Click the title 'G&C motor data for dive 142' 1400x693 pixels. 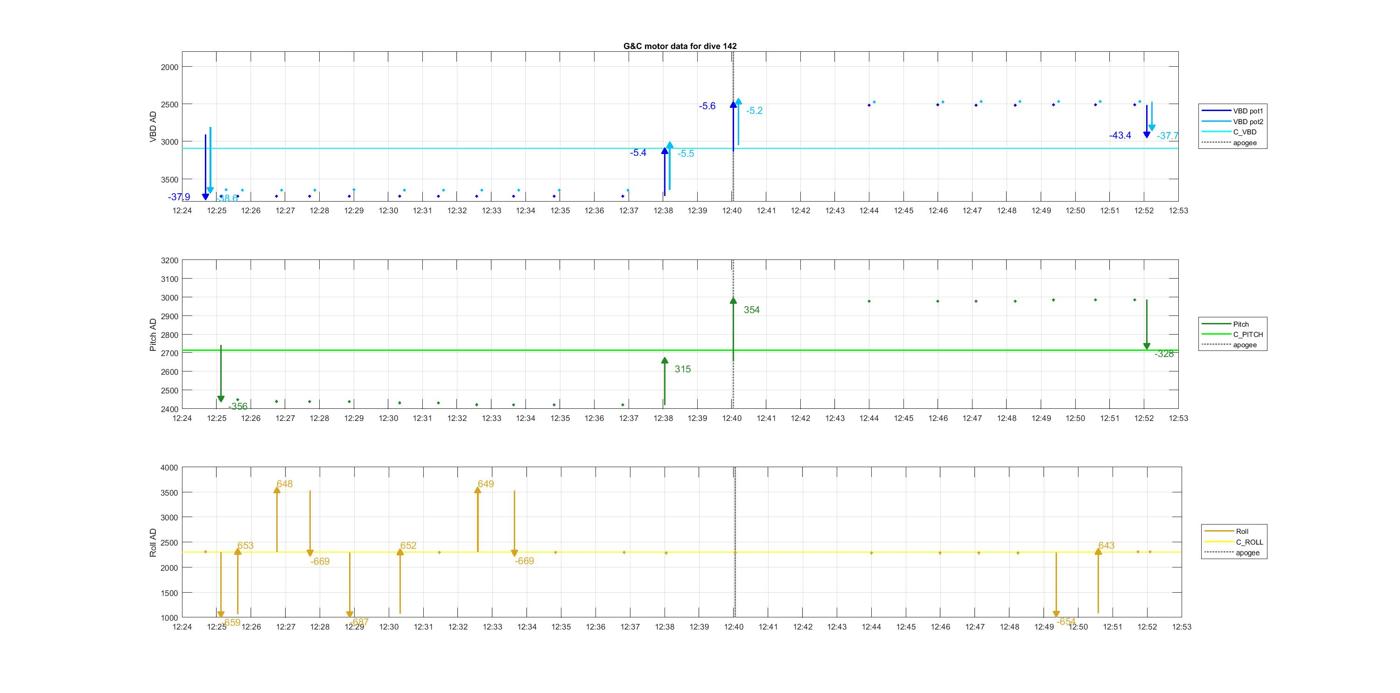(680, 46)
